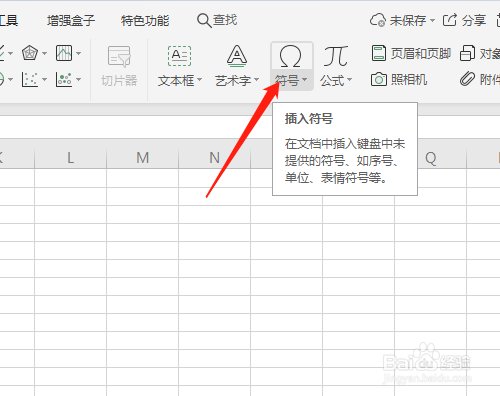The width and height of the screenshot is (500, 396).
Task: Open the 增强盒子 tab
Action: pos(71,21)
